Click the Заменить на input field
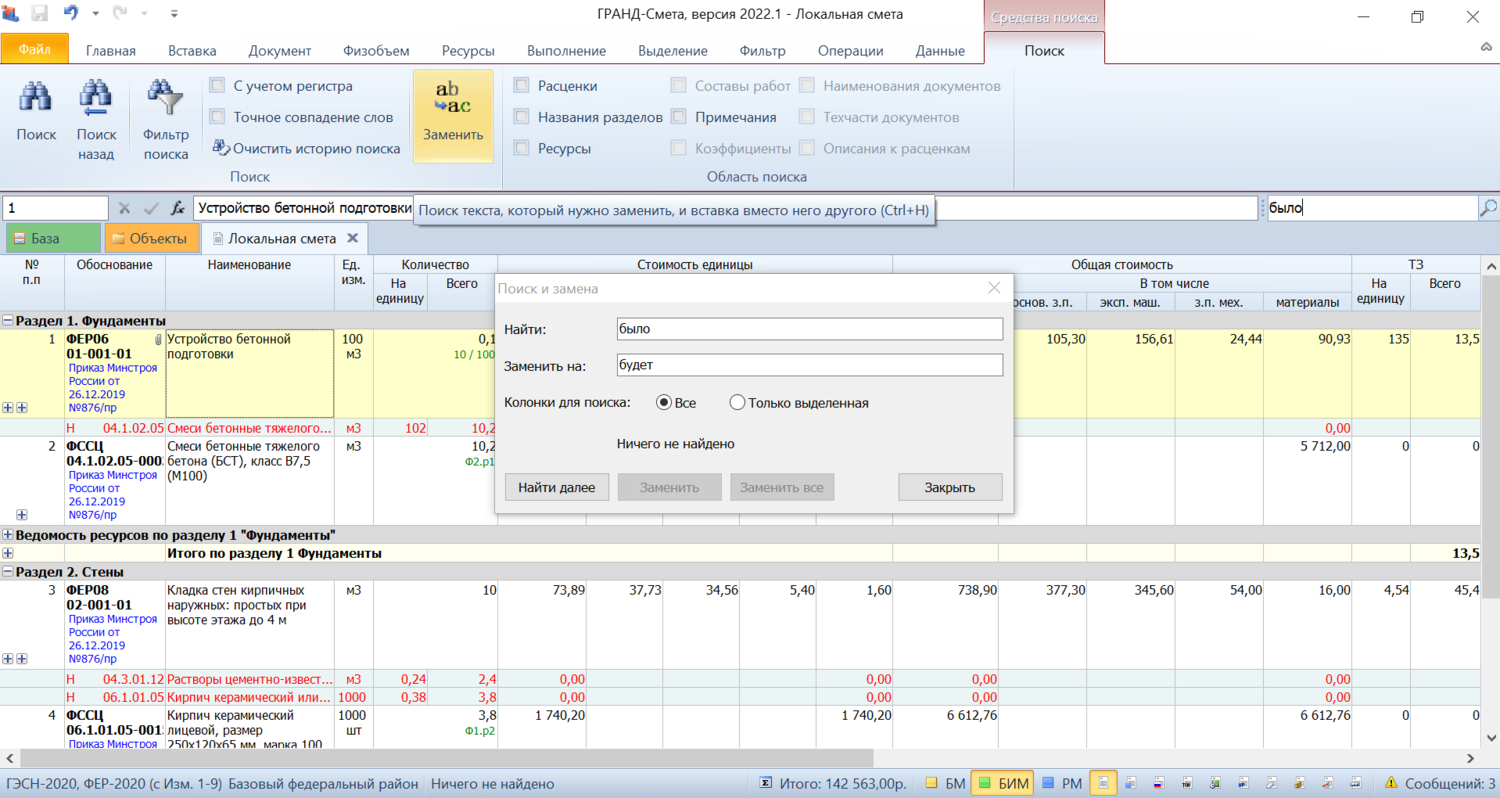The image size is (1500, 798). (x=809, y=365)
